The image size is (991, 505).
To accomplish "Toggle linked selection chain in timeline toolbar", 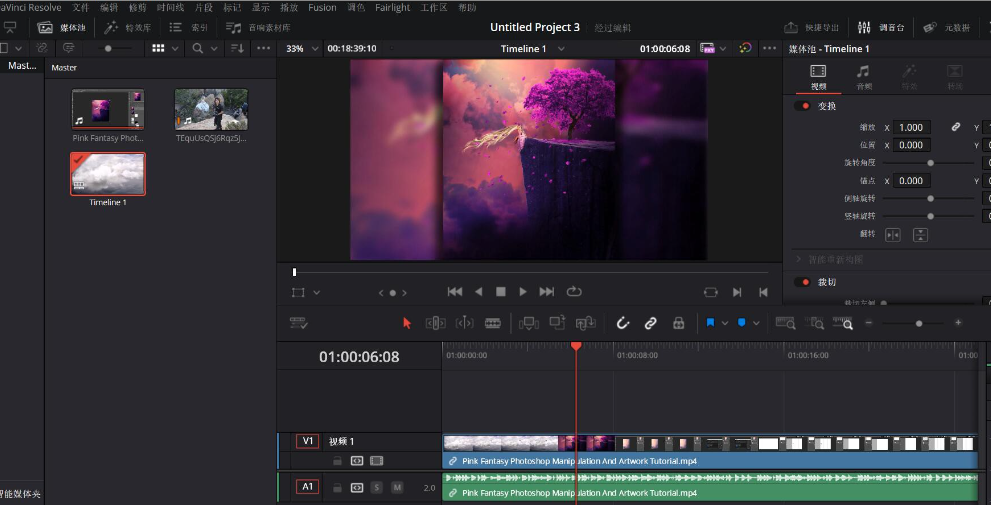I will [650, 323].
